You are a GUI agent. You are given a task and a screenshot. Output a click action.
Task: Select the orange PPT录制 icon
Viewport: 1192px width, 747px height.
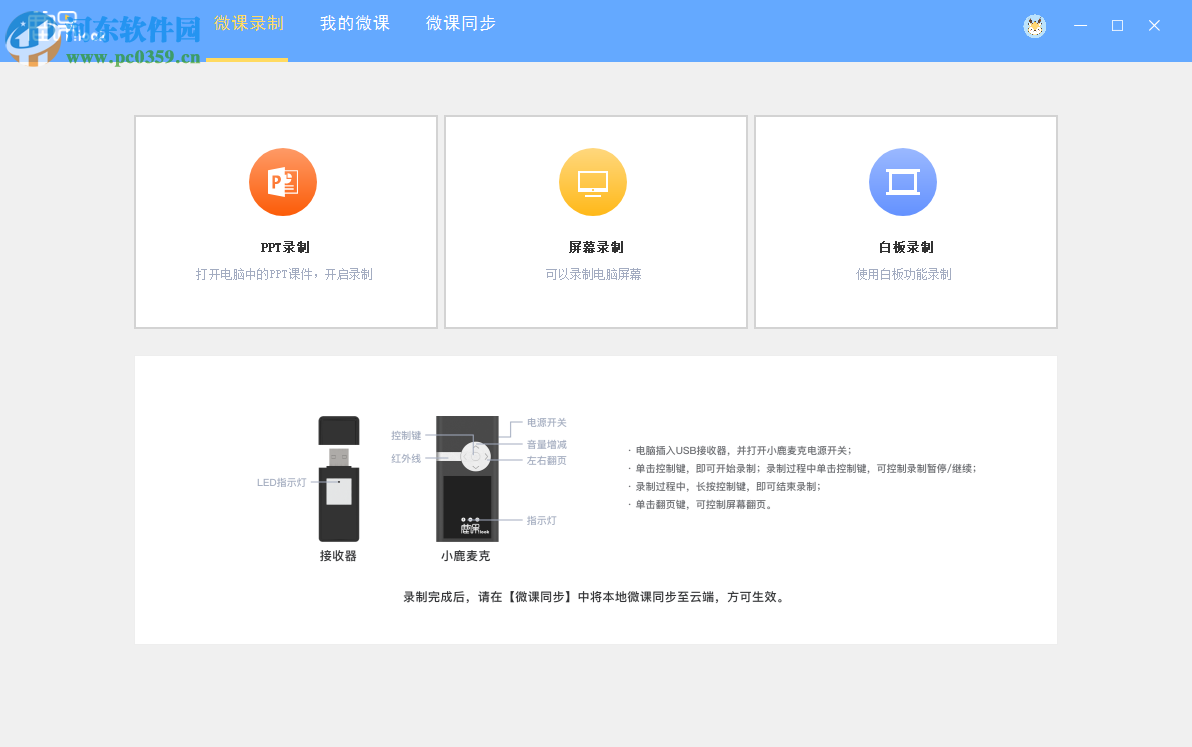pyautogui.click(x=283, y=182)
